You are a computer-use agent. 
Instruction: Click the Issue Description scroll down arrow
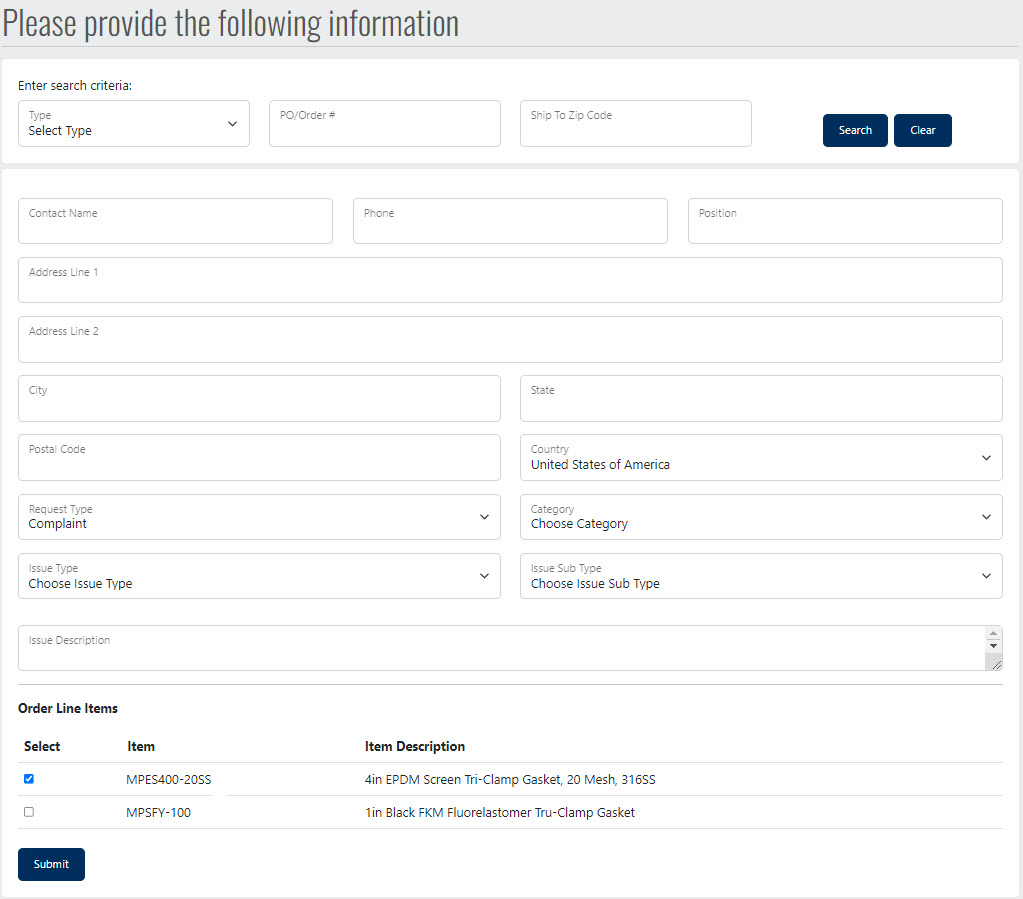tap(993, 646)
